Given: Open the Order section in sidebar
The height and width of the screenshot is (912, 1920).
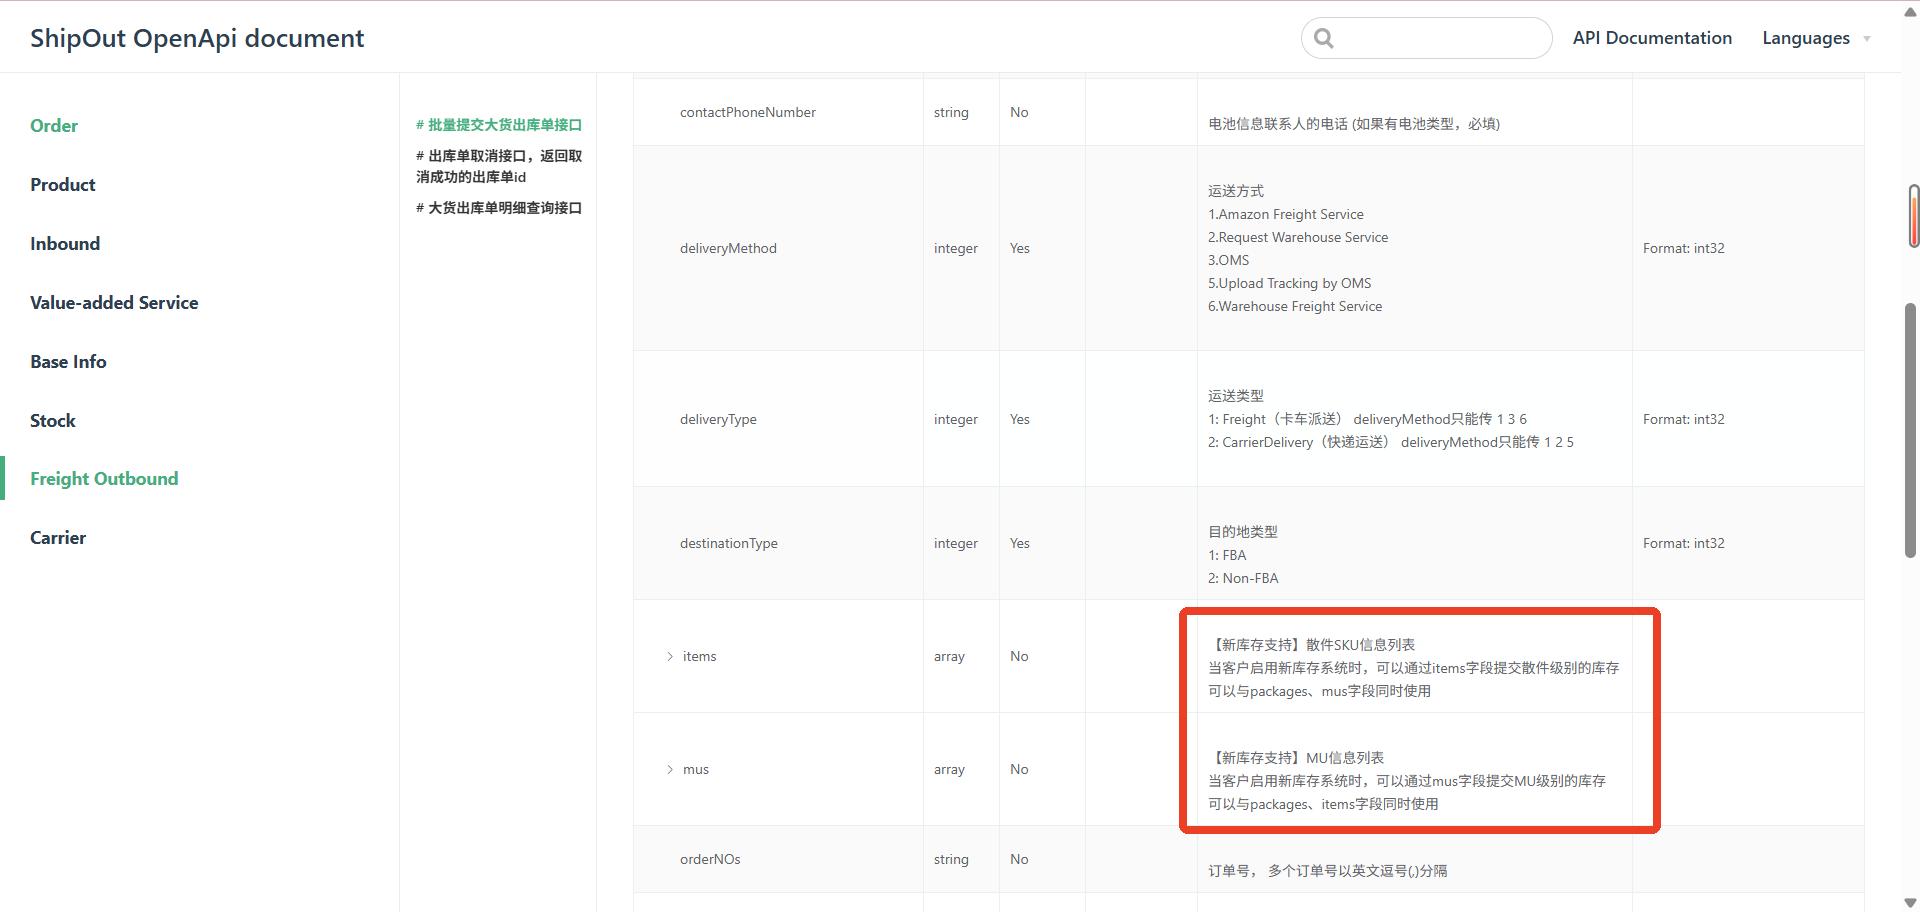Looking at the screenshot, I should (54, 126).
